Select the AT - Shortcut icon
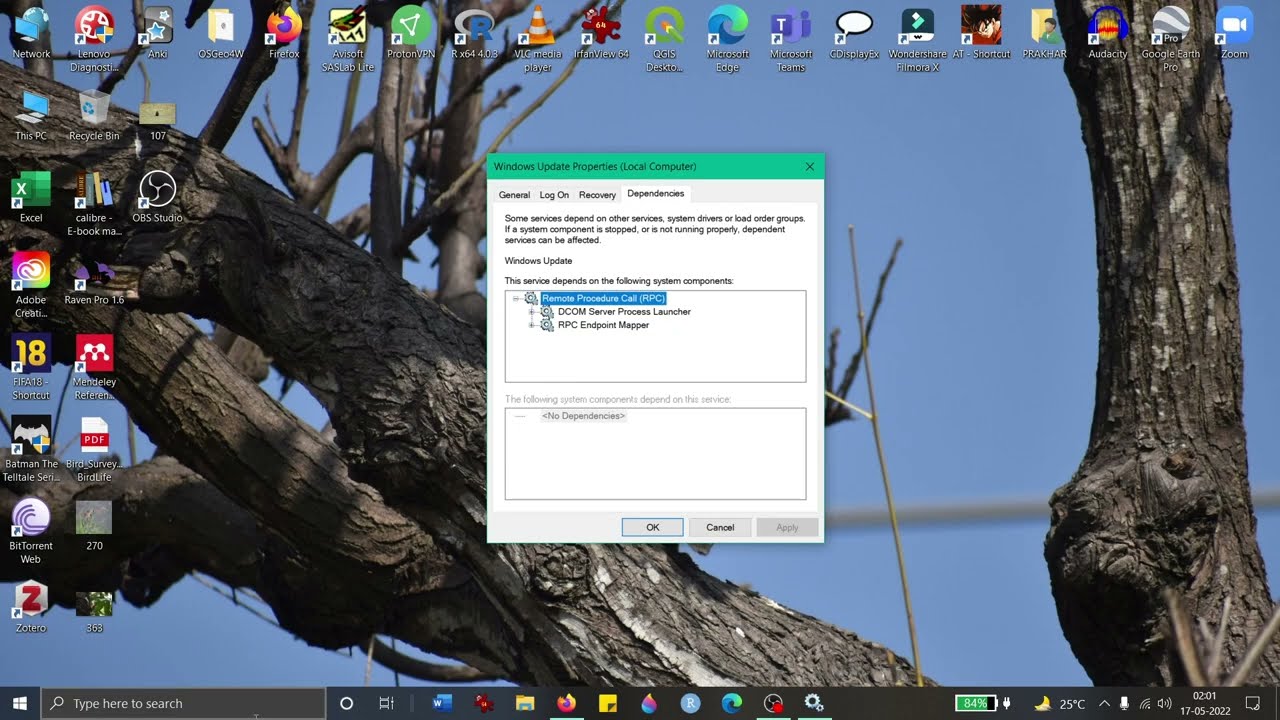 pyautogui.click(x=981, y=33)
